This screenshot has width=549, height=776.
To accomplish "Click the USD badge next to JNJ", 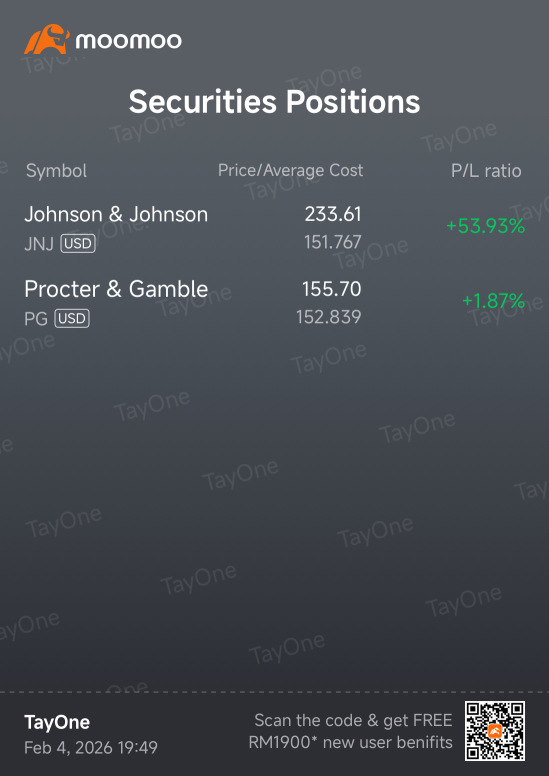I will (x=78, y=244).
